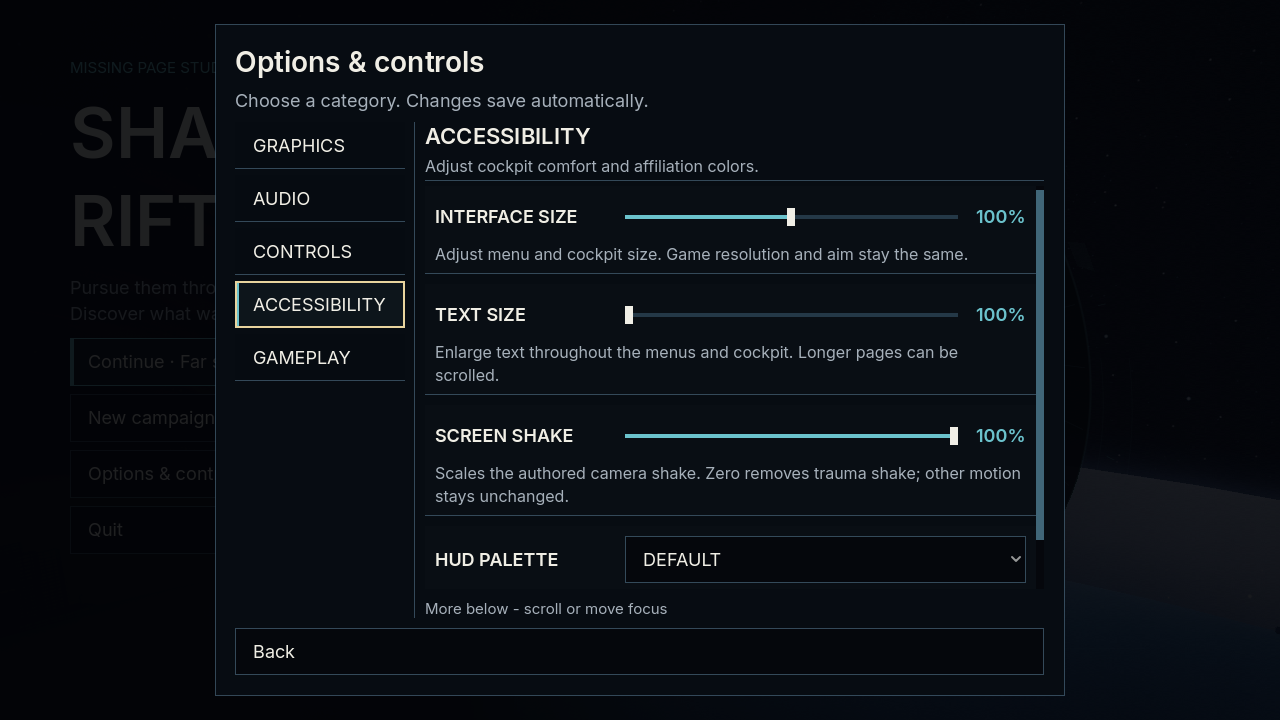Click the "More below" scroll hint text
Screen dimensions: 1280x720
(x=546, y=609)
